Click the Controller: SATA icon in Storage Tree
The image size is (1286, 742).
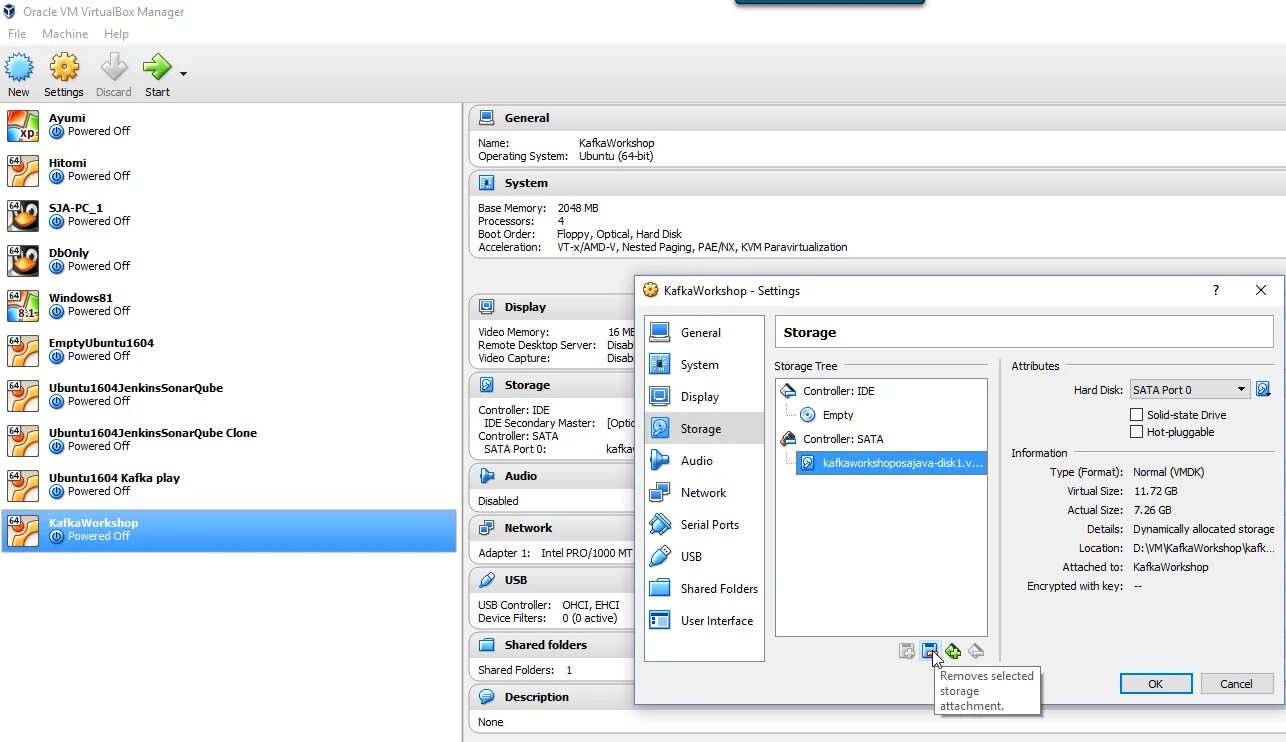(x=788, y=439)
